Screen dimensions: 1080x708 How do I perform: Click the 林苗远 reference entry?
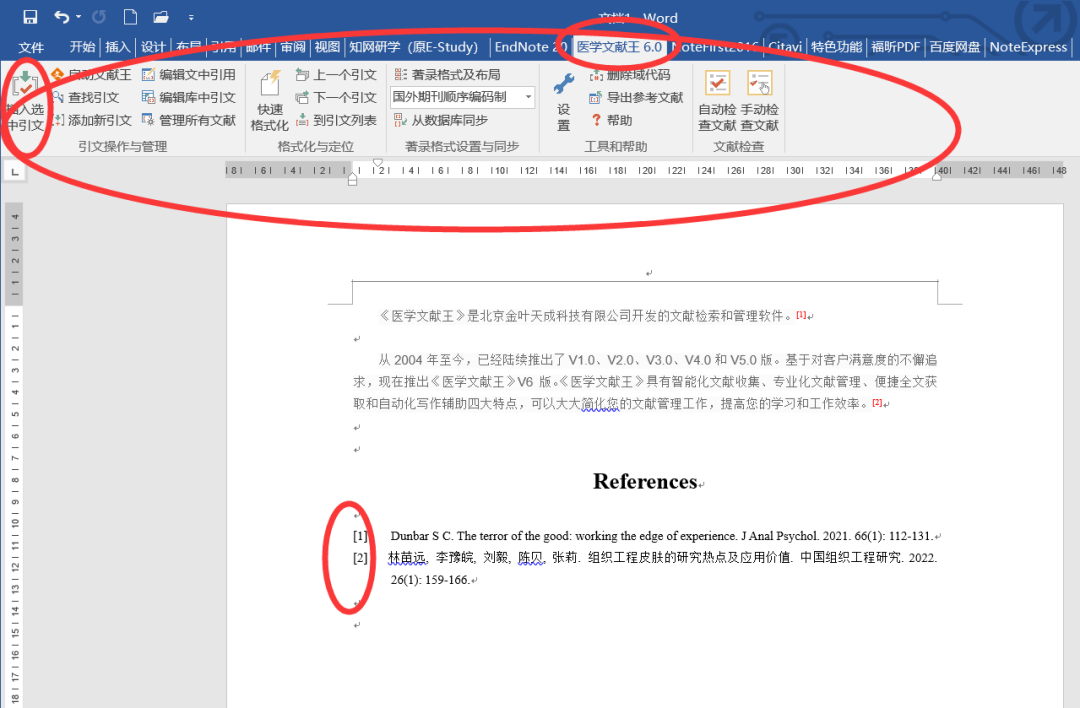[663, 569]
